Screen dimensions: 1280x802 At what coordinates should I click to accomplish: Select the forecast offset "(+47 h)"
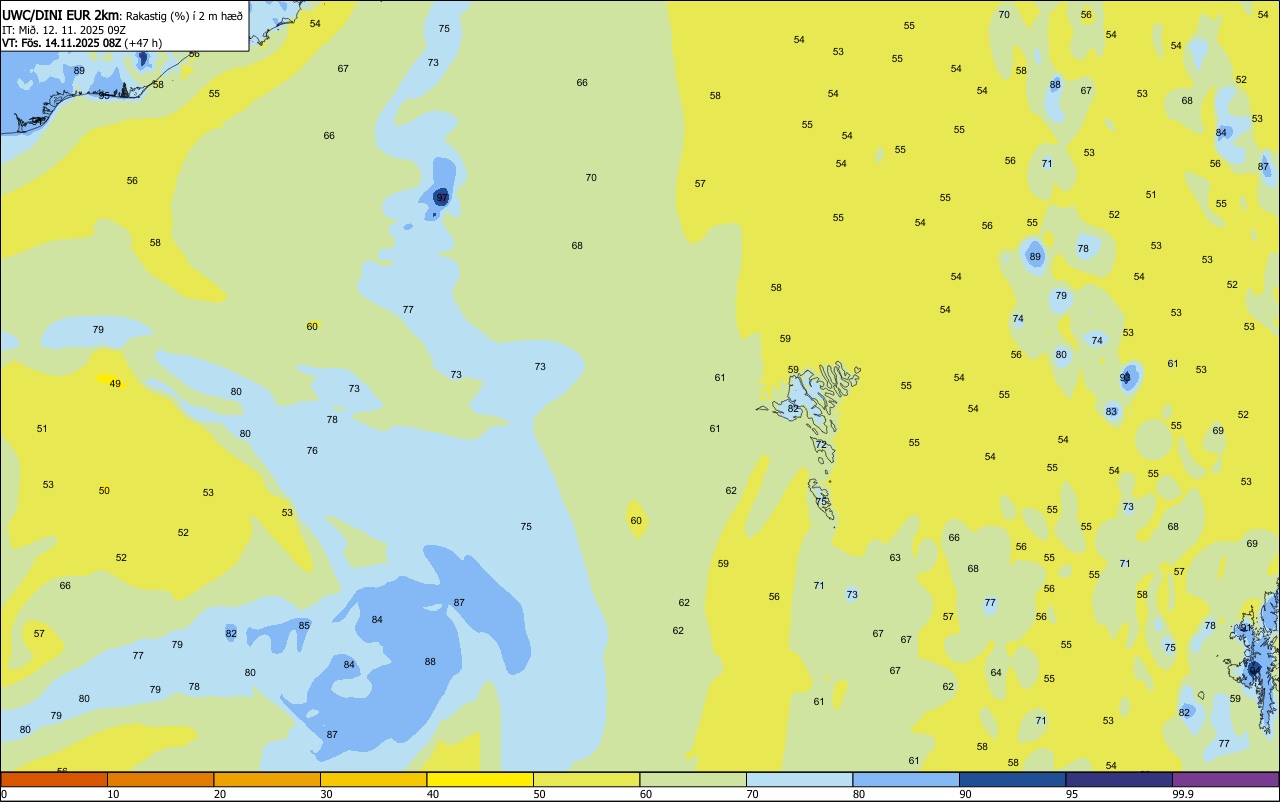[x=143, y=43]
